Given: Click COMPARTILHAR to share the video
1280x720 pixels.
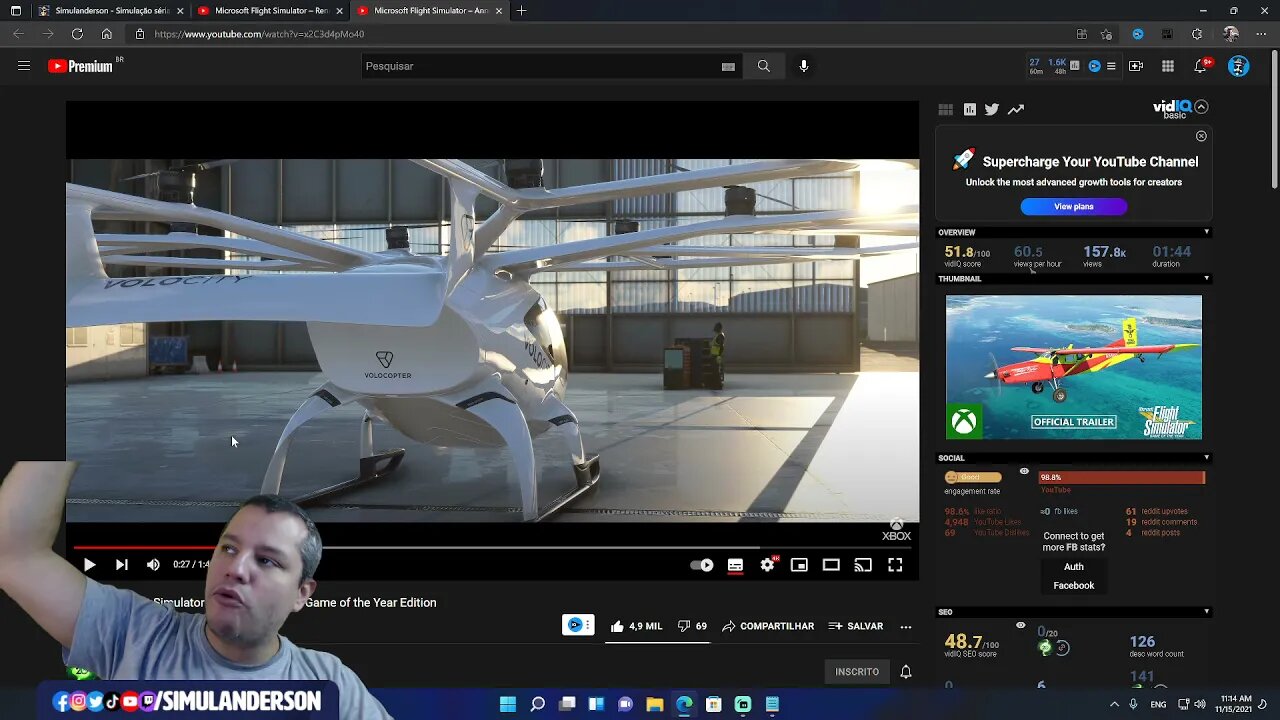Looking at the screenshot, I should pyautogui.click(x=768, y=626).
